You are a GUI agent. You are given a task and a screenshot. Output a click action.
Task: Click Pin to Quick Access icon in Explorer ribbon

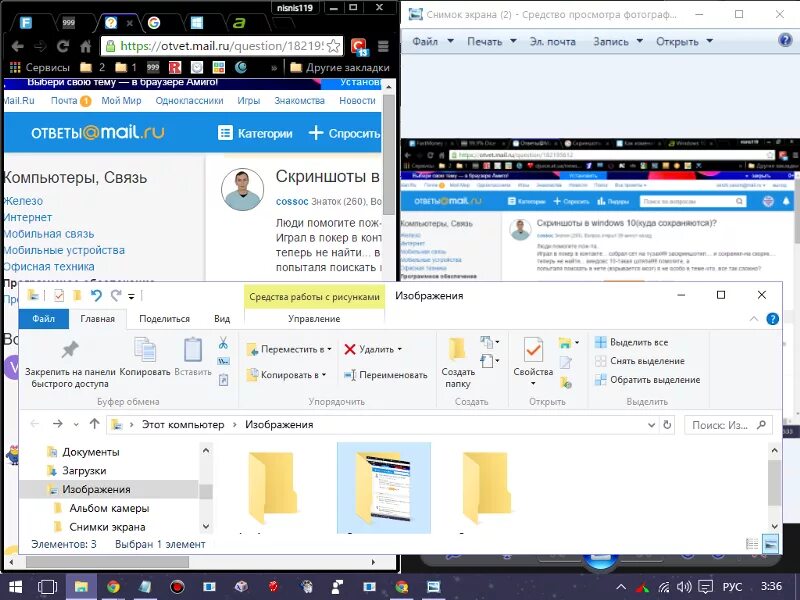tap(70, 349)
